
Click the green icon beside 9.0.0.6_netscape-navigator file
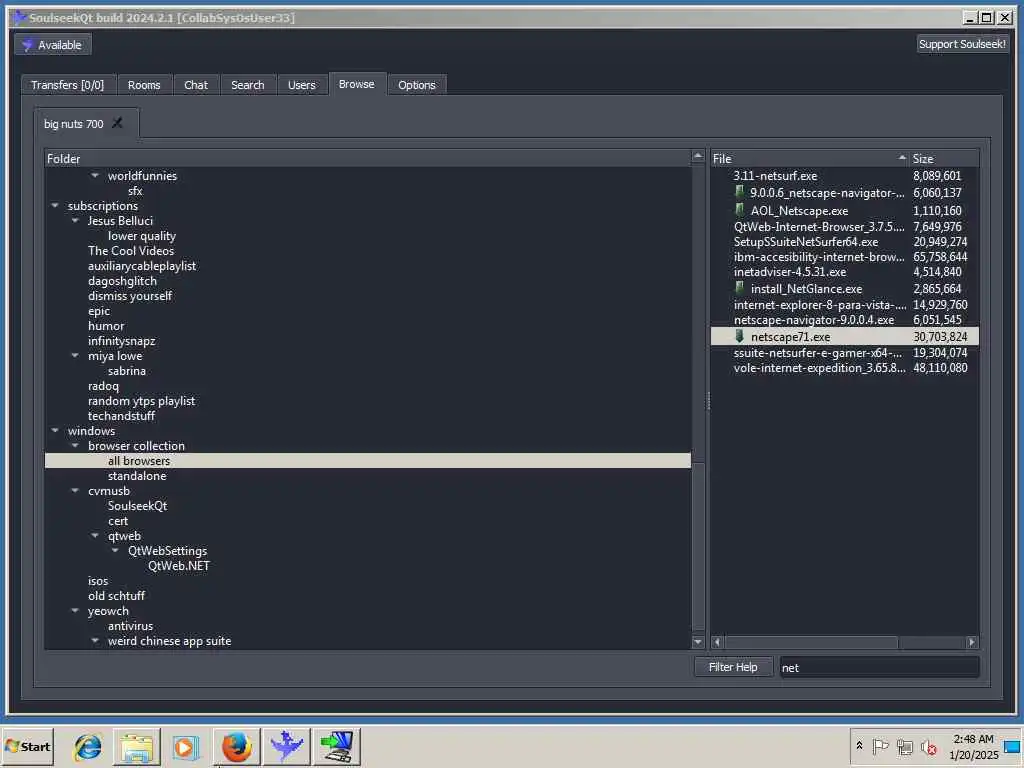739,192
